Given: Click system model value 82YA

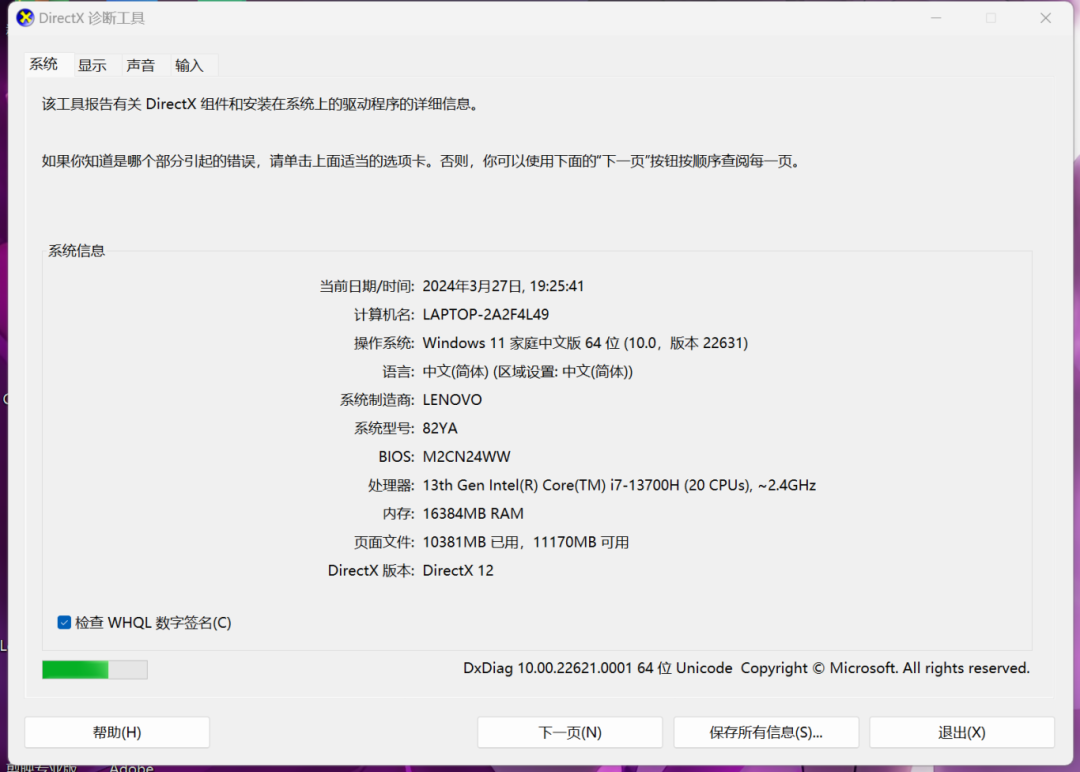Looking at the screenshot, I should [x=440, y=428].
